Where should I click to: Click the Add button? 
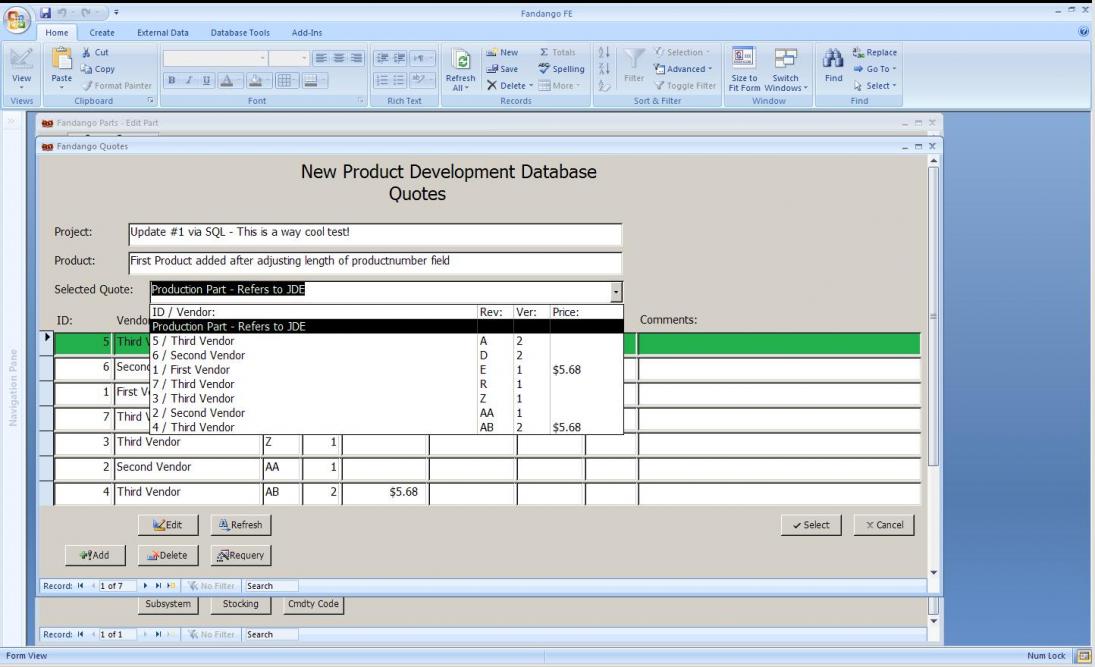[x=95, y=555]
